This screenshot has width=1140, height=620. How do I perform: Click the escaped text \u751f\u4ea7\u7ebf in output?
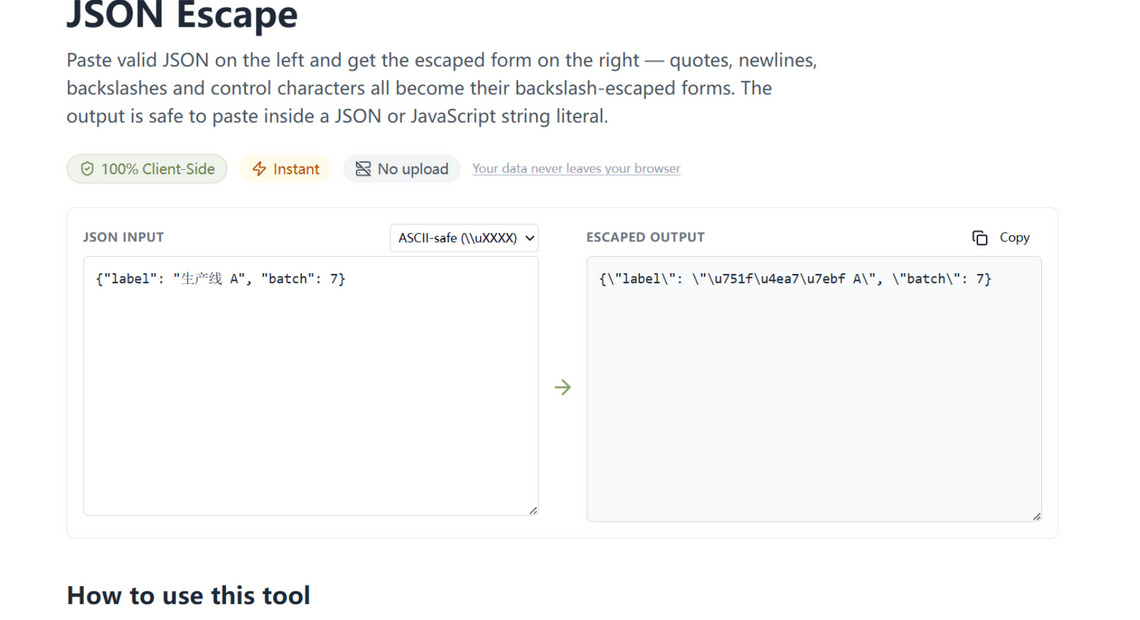coord(774,278)
